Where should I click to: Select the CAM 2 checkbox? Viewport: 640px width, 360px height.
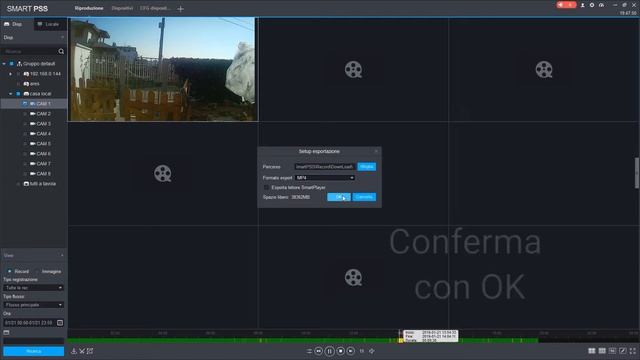25,114
